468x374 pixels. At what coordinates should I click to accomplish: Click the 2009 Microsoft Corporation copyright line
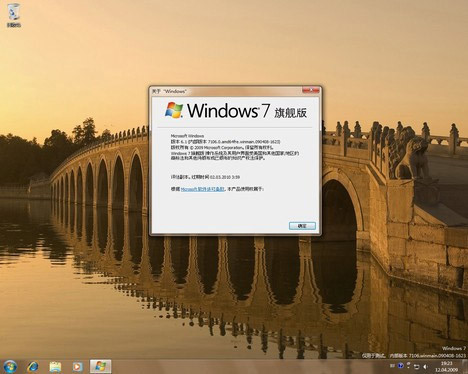222,147
